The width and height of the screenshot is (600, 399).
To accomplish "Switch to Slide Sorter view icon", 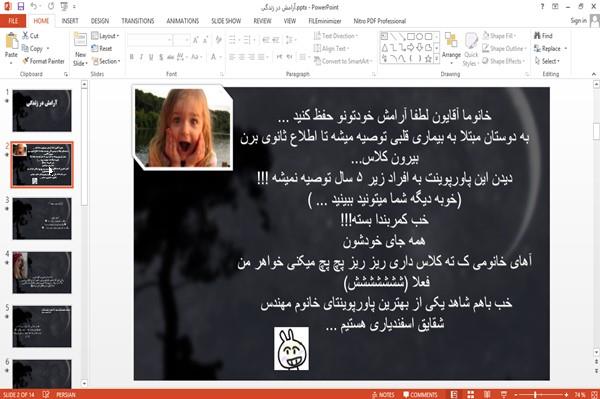I will coord(470,395).
